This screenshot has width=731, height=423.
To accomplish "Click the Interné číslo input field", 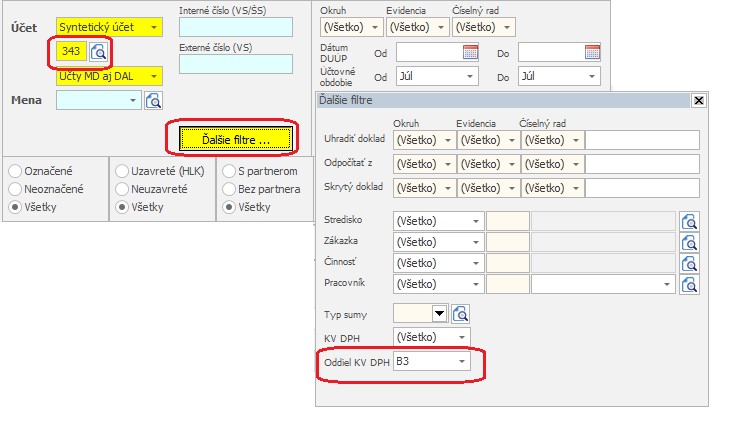I will tap(235, 27).
